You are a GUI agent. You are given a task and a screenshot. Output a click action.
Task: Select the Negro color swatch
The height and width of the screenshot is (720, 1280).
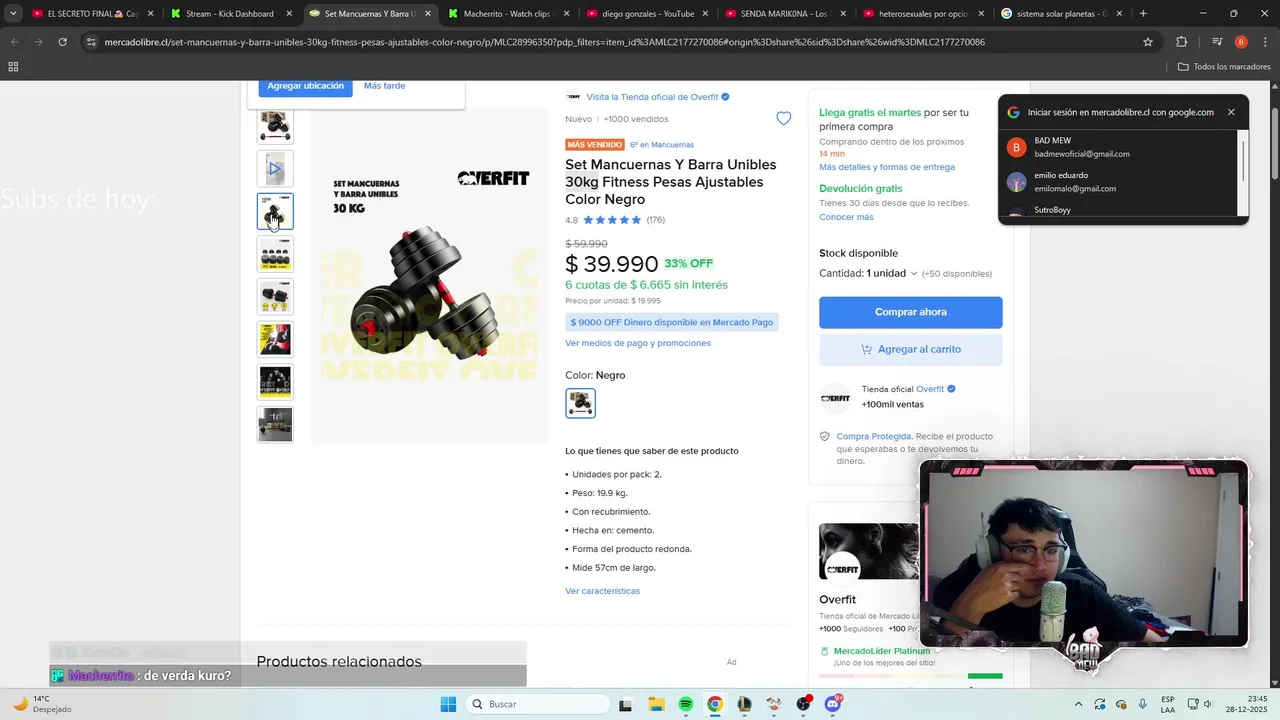click(x=580, y=403)
